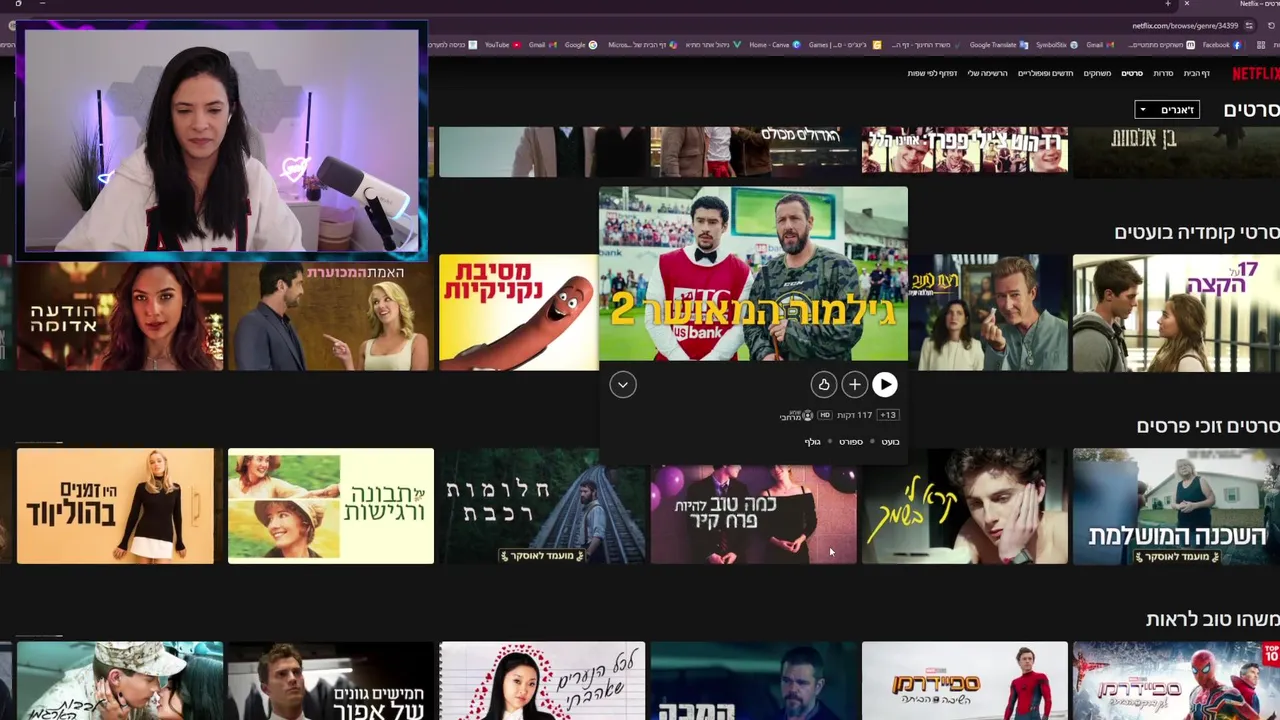The height and width of the screenshot is (720, 1280).
Task: Open the Spider-Man thumbnail with TOP 10 badge
Action: 1176,681
